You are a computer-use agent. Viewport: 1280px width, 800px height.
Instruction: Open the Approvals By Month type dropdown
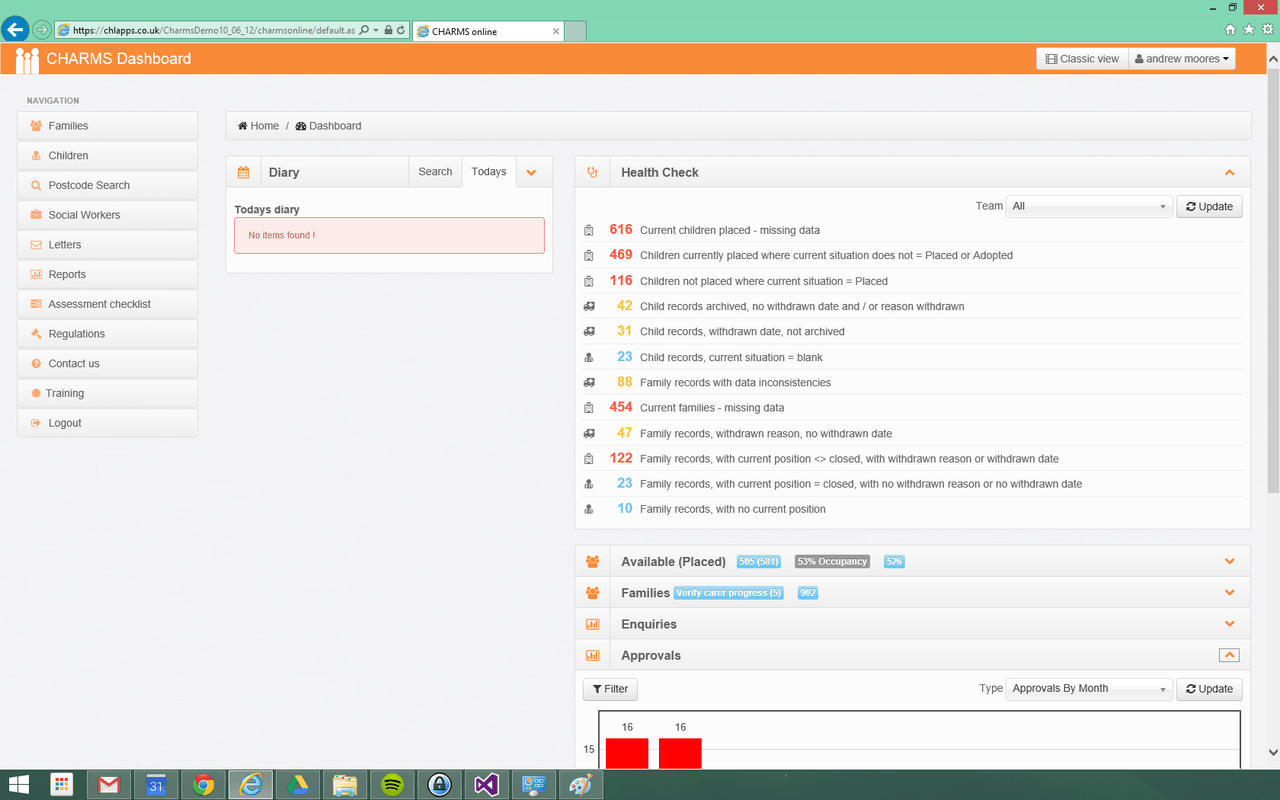(x=1089, y=688)
